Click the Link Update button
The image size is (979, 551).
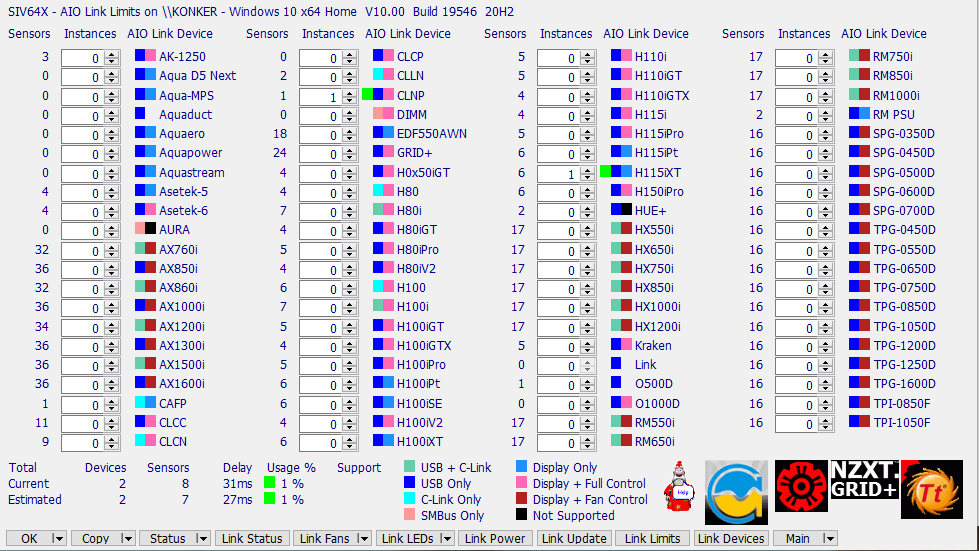[574, 539]
